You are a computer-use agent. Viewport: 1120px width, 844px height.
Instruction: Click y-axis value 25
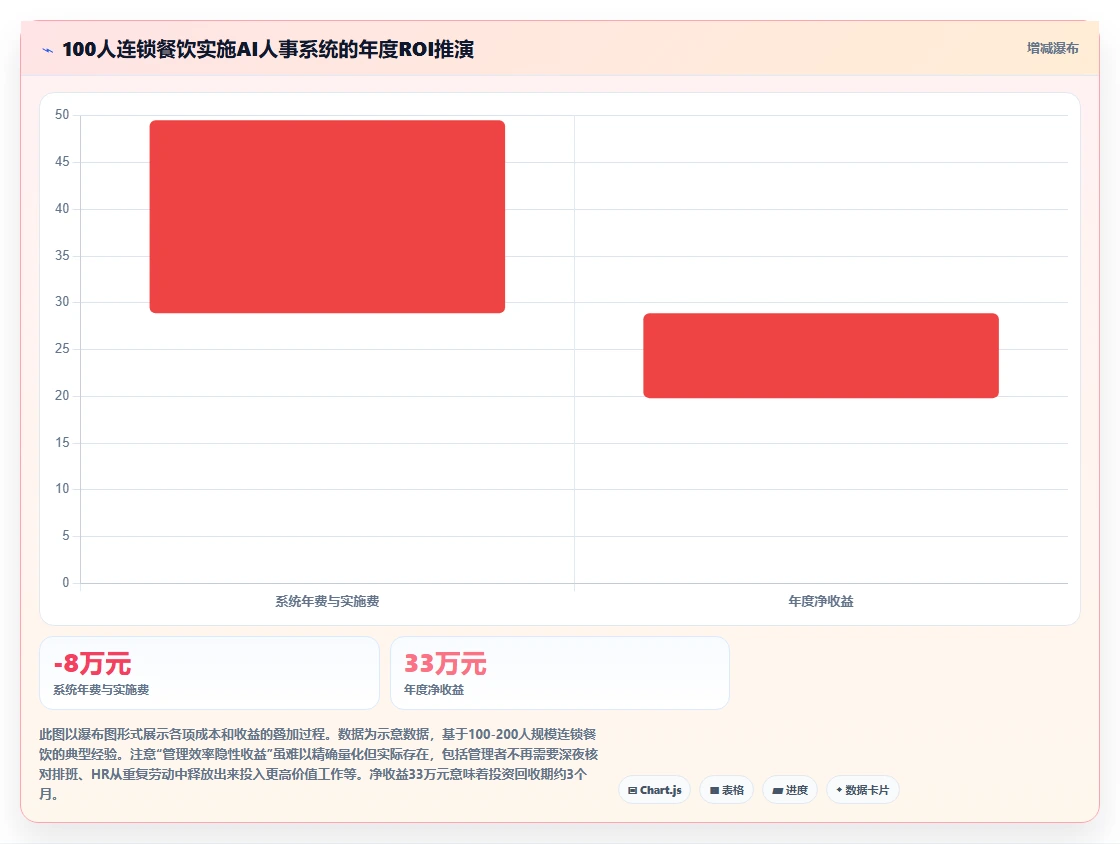(x=62, y=348)
